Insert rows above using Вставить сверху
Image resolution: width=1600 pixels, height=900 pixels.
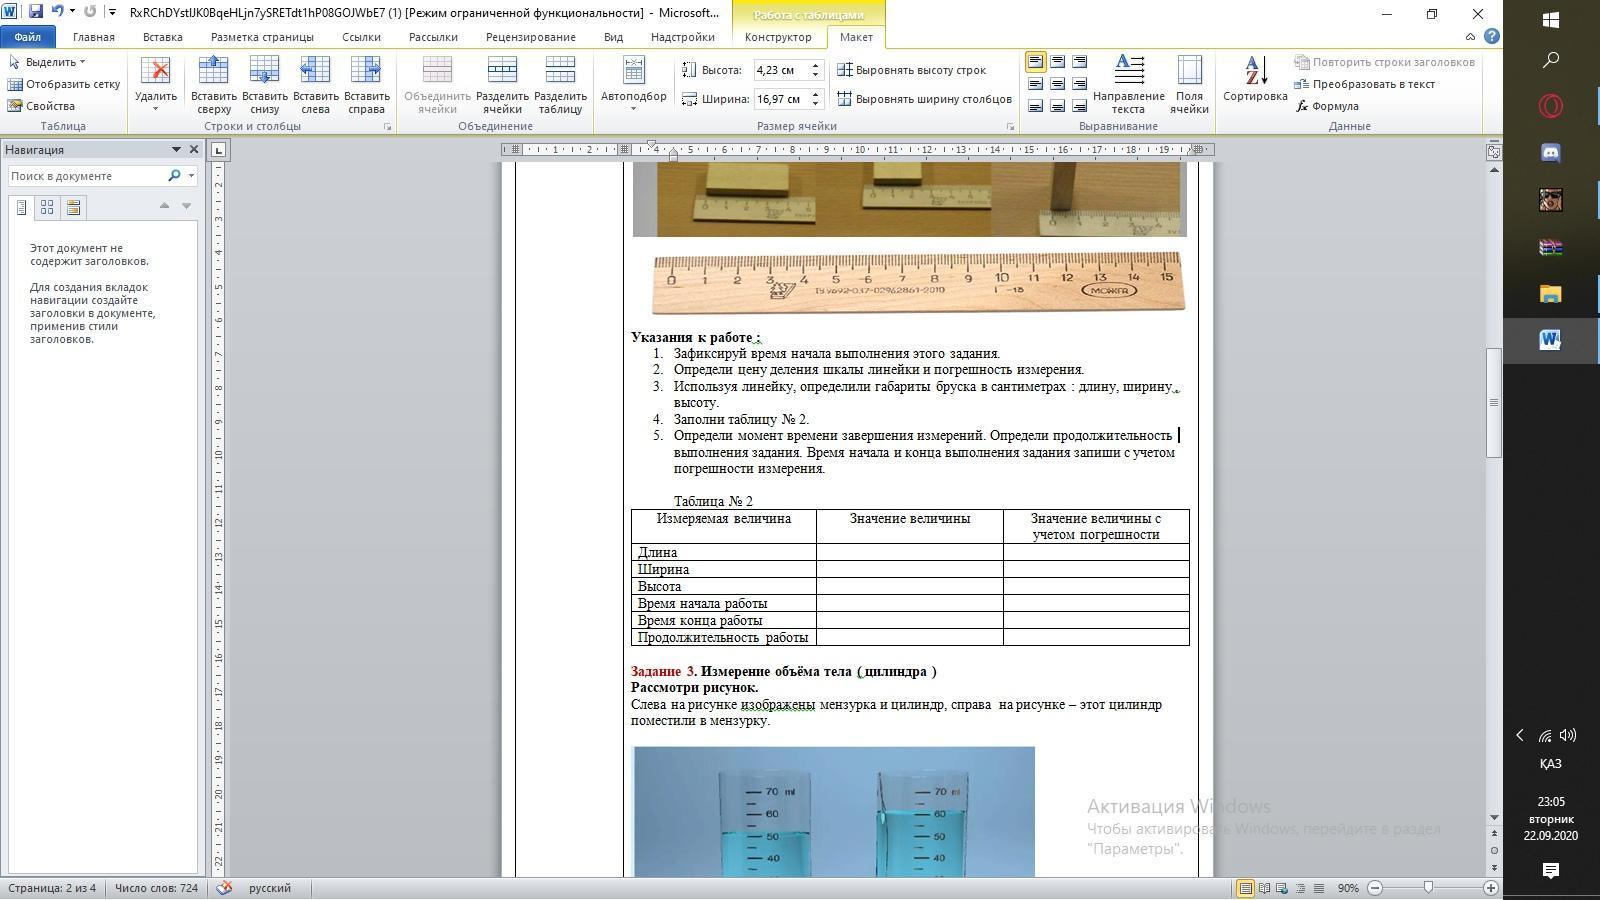coord(214,84)
